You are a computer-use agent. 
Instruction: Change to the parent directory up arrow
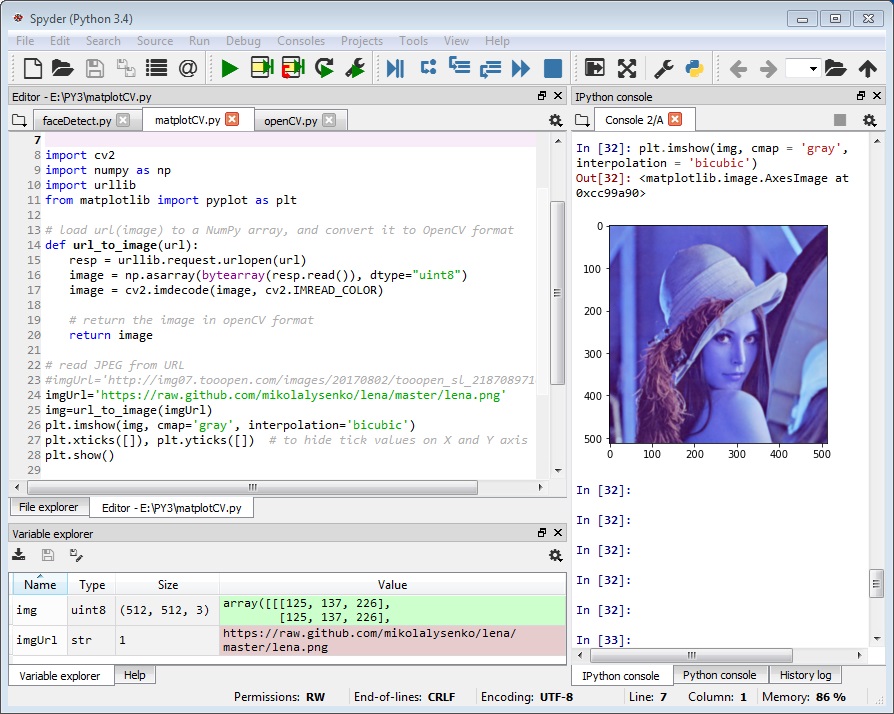tap(868, 68)
